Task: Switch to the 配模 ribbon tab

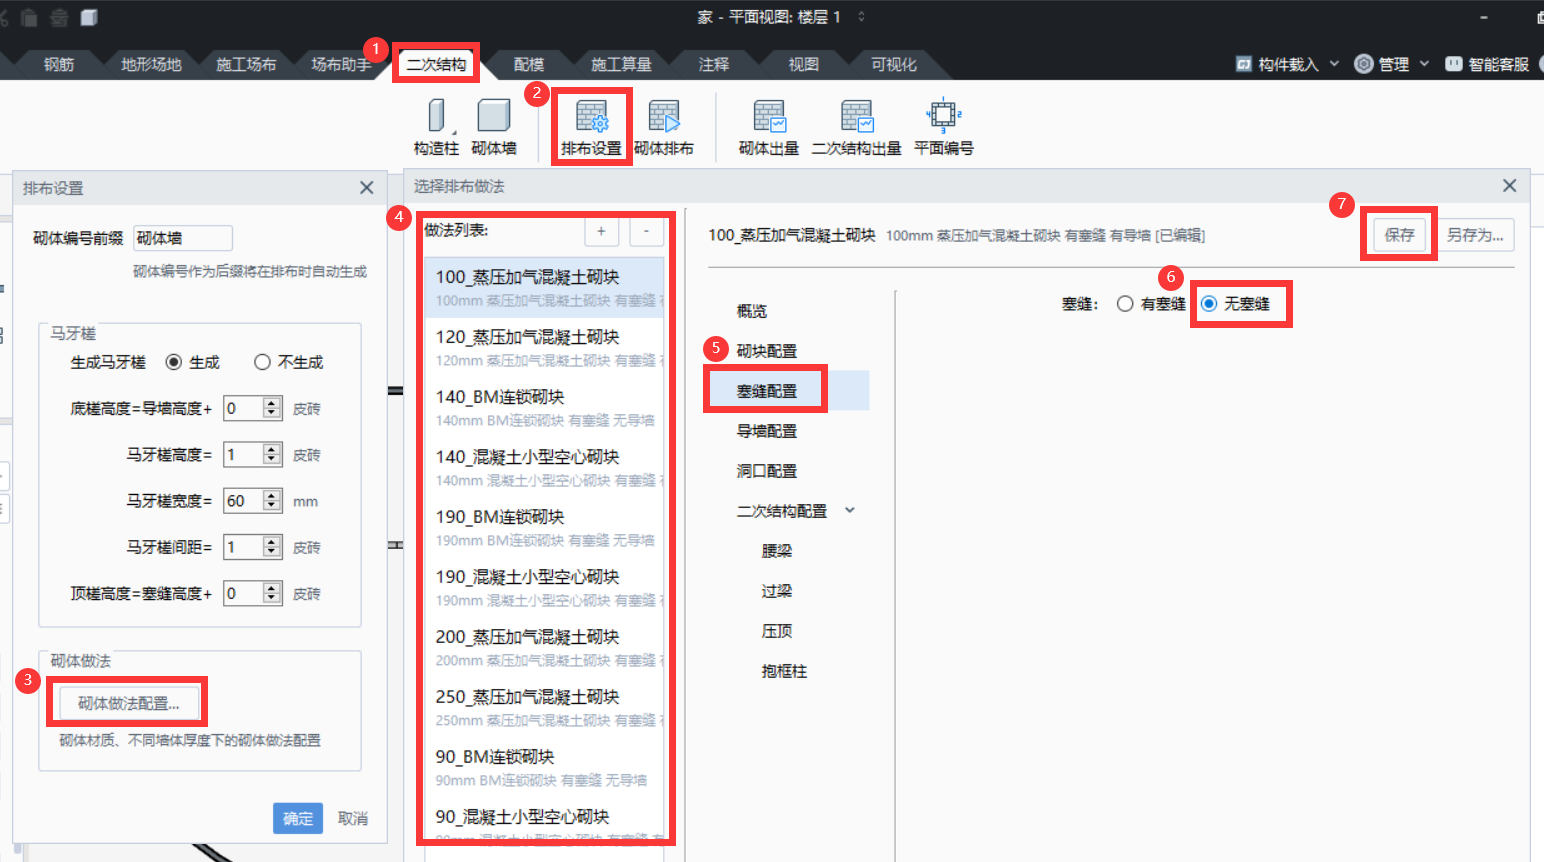Action: click(529, 64)
